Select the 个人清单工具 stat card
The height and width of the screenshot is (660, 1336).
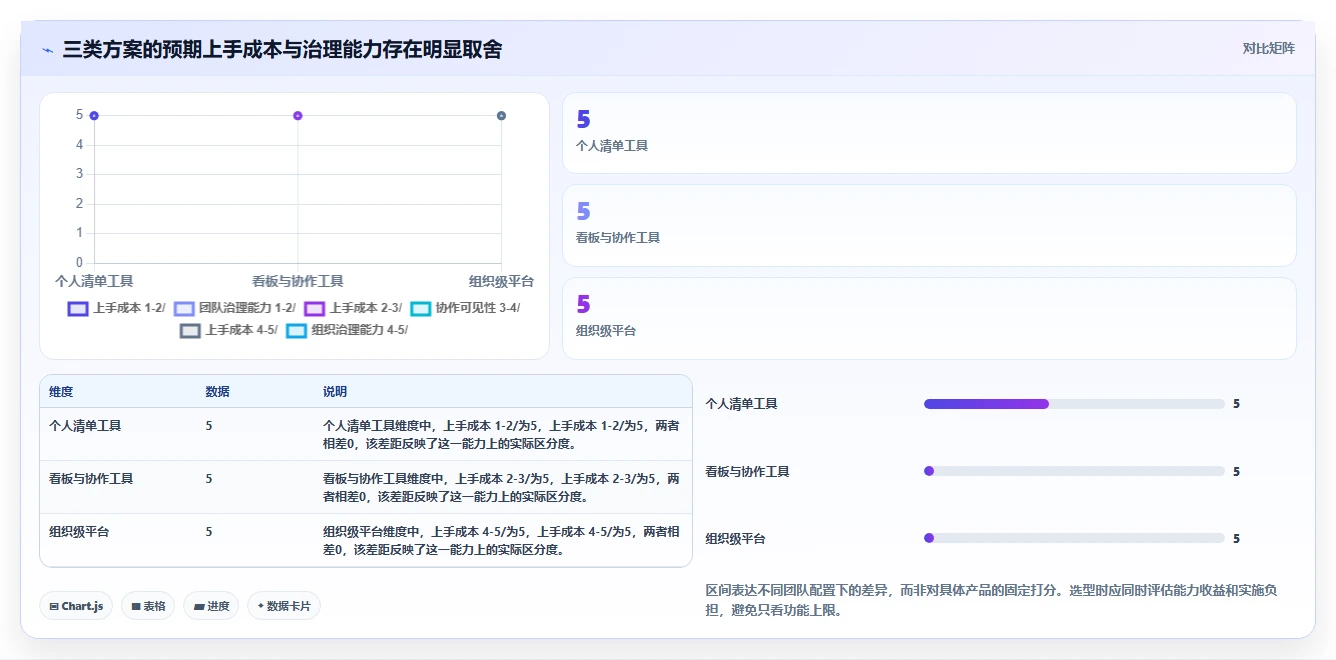click(929, 133)
